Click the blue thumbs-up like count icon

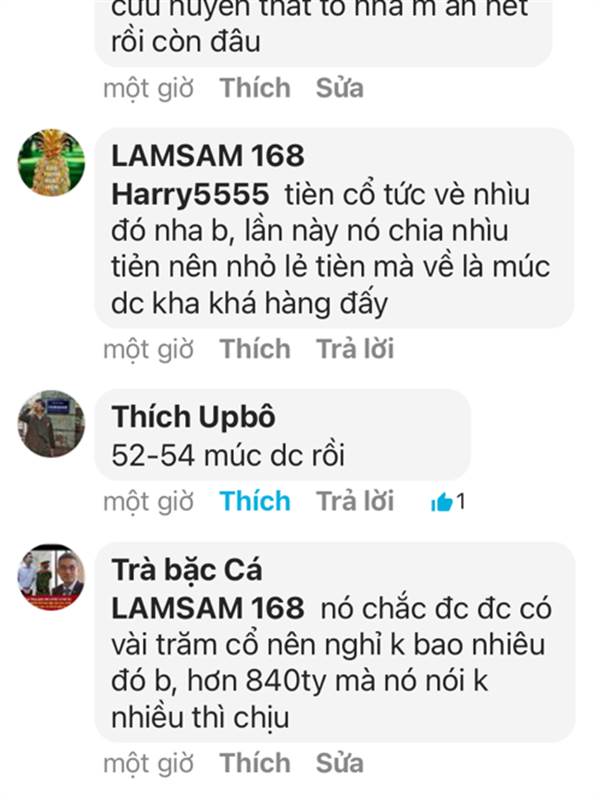click(x=442, y=502)
